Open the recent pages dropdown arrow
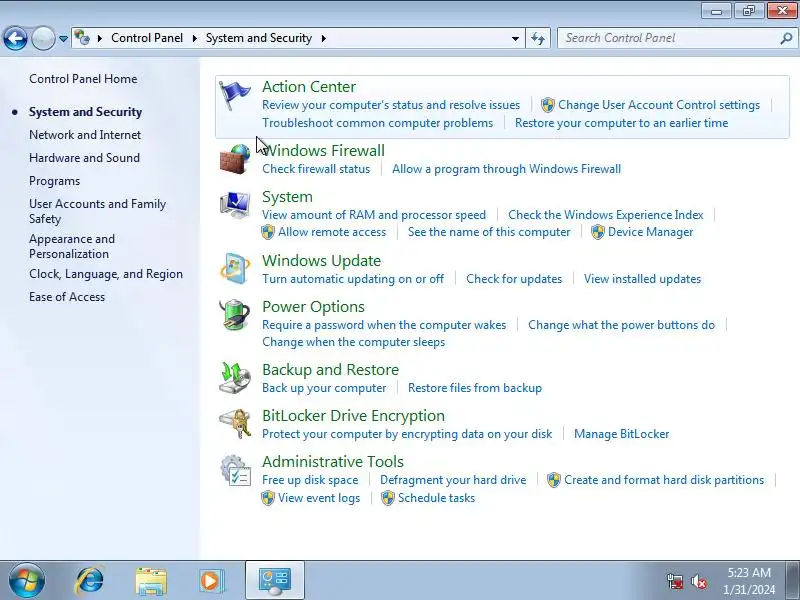 coord(63,39)
